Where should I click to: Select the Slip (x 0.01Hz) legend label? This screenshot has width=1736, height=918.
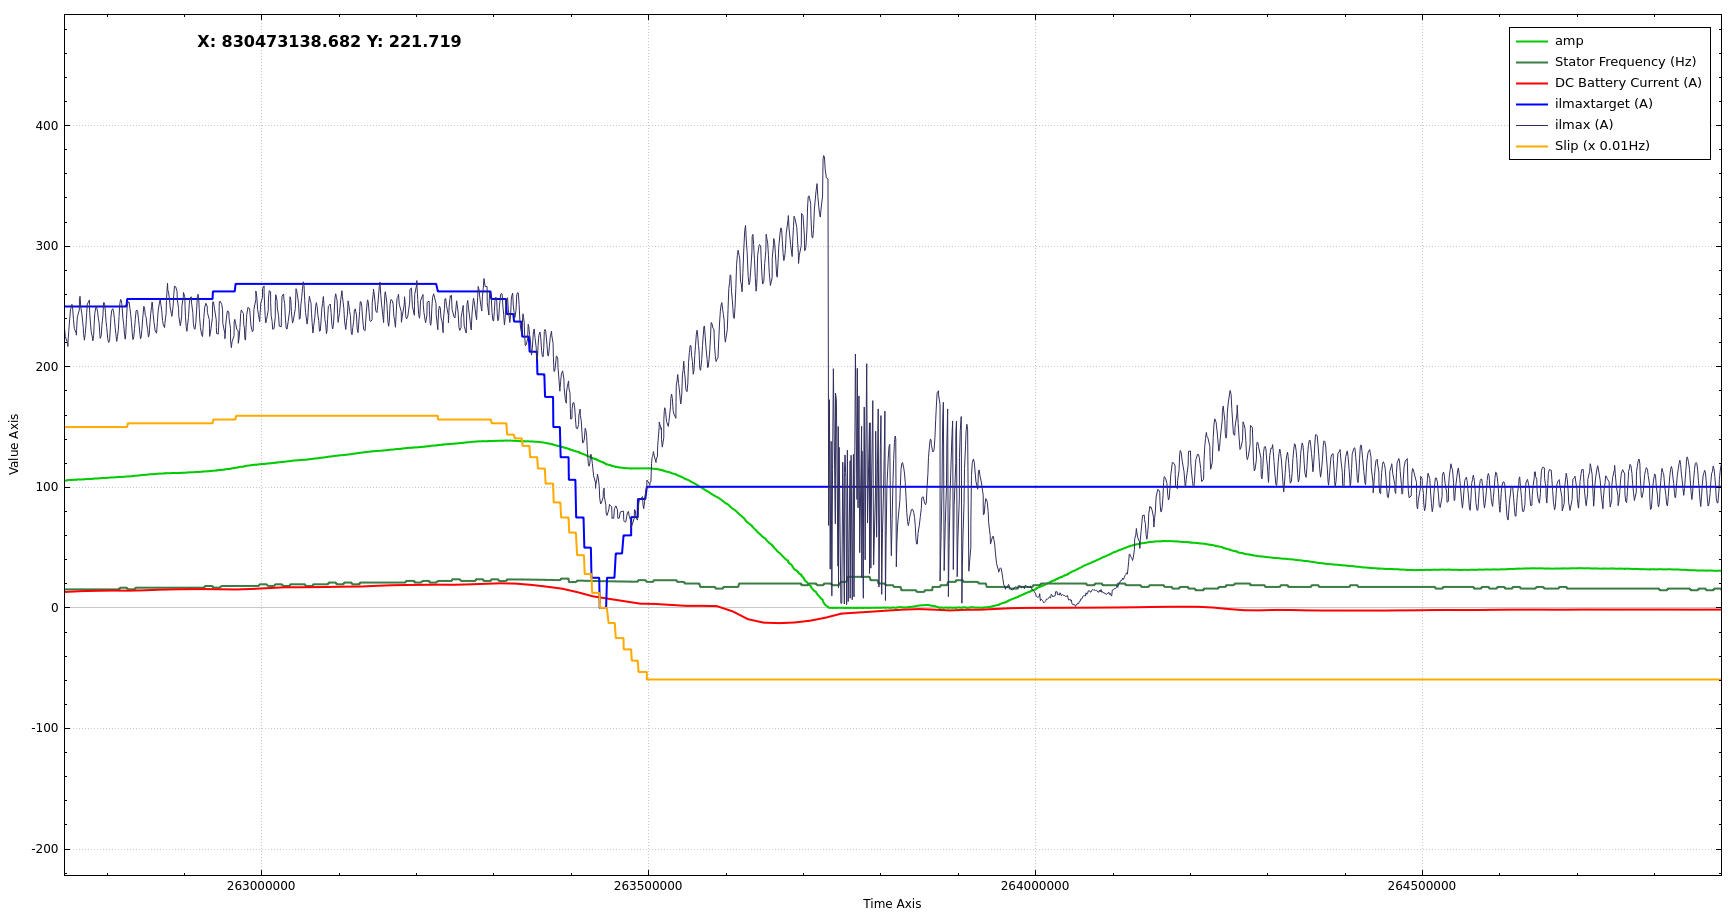pos(1601,146)
